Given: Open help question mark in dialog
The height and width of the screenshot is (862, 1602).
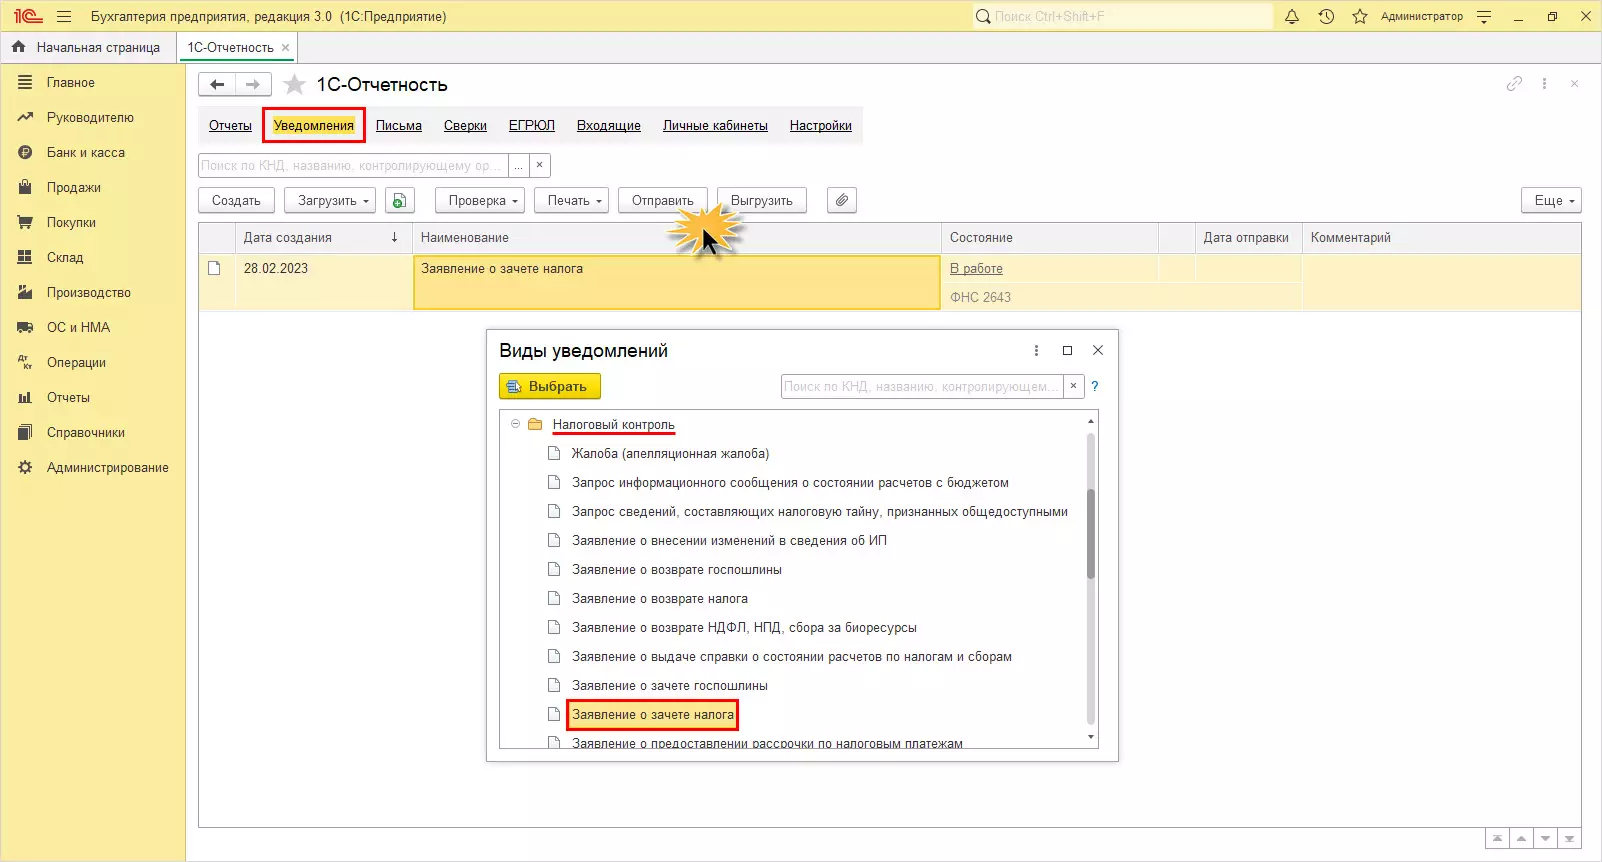Looking at the screenshot, I should (1095, 386).
